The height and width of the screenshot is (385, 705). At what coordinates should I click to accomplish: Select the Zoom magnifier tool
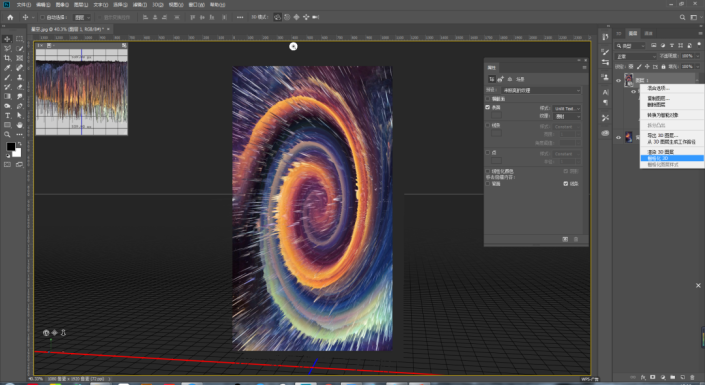coord(7,134)
